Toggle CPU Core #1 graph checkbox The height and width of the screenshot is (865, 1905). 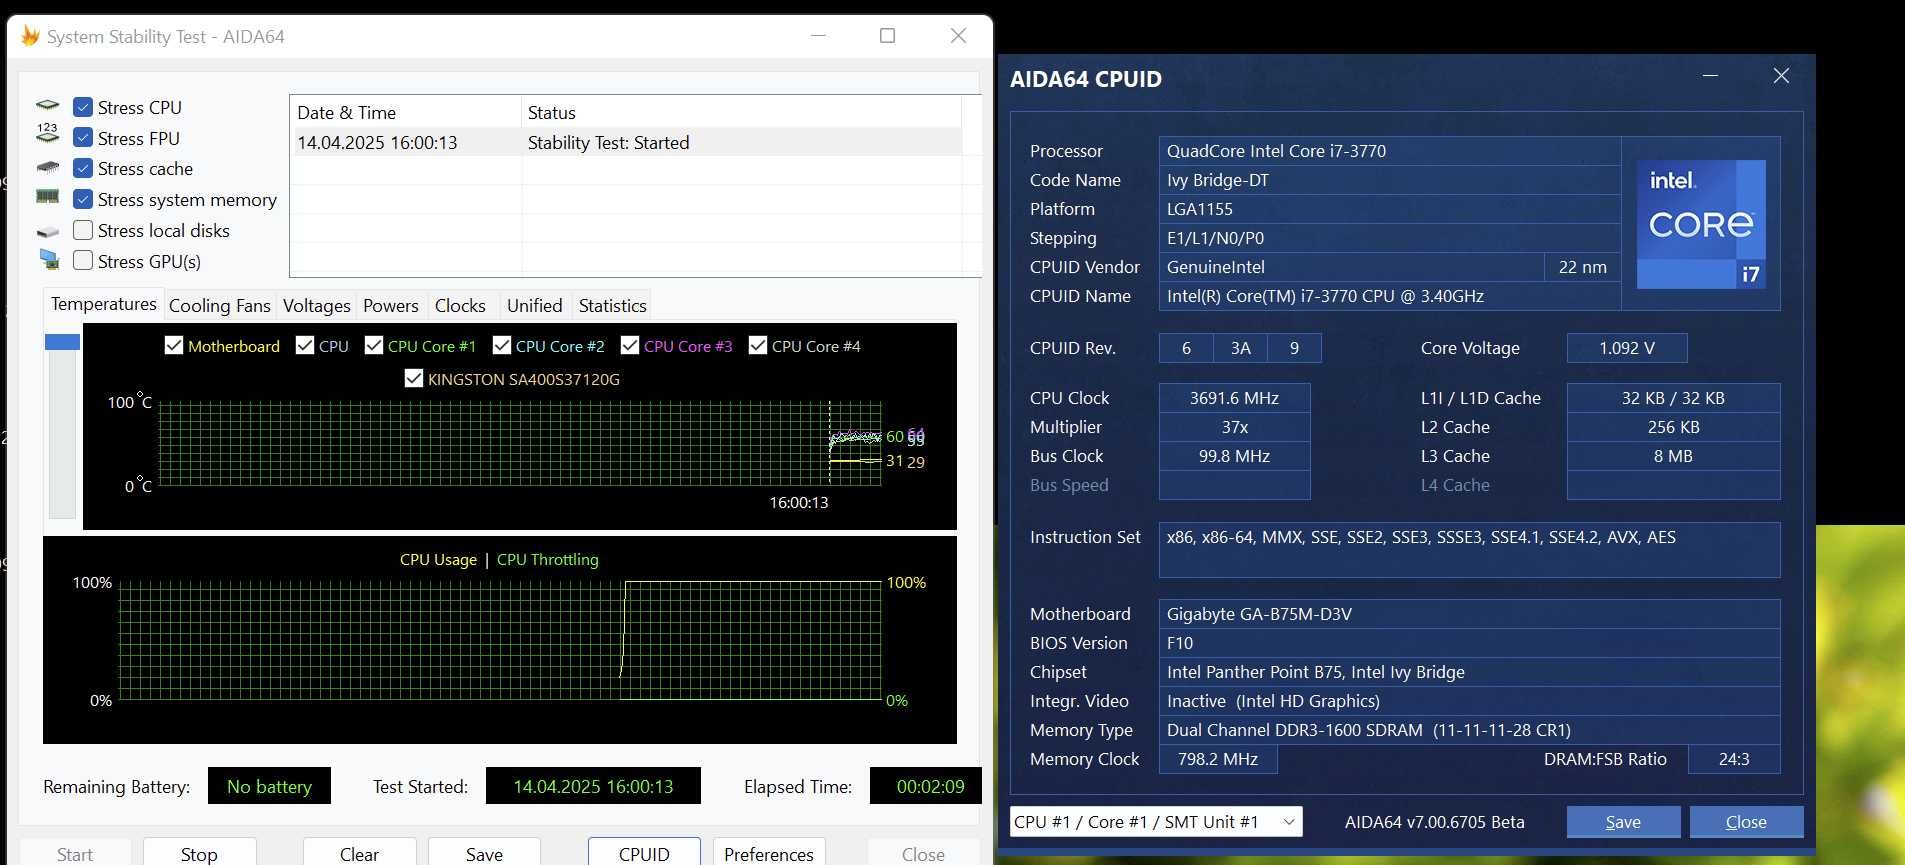coord(374,345)
